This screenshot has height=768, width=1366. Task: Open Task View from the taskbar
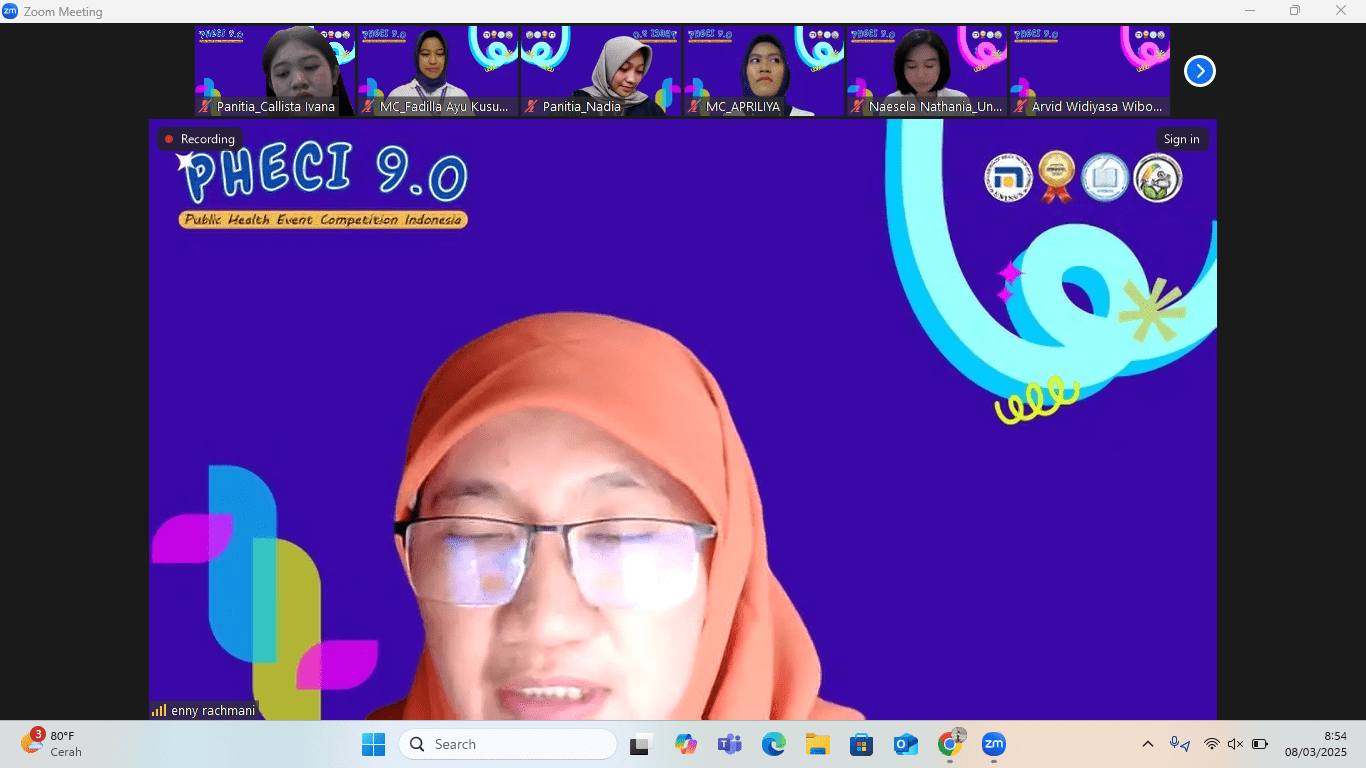pos(639,744)
